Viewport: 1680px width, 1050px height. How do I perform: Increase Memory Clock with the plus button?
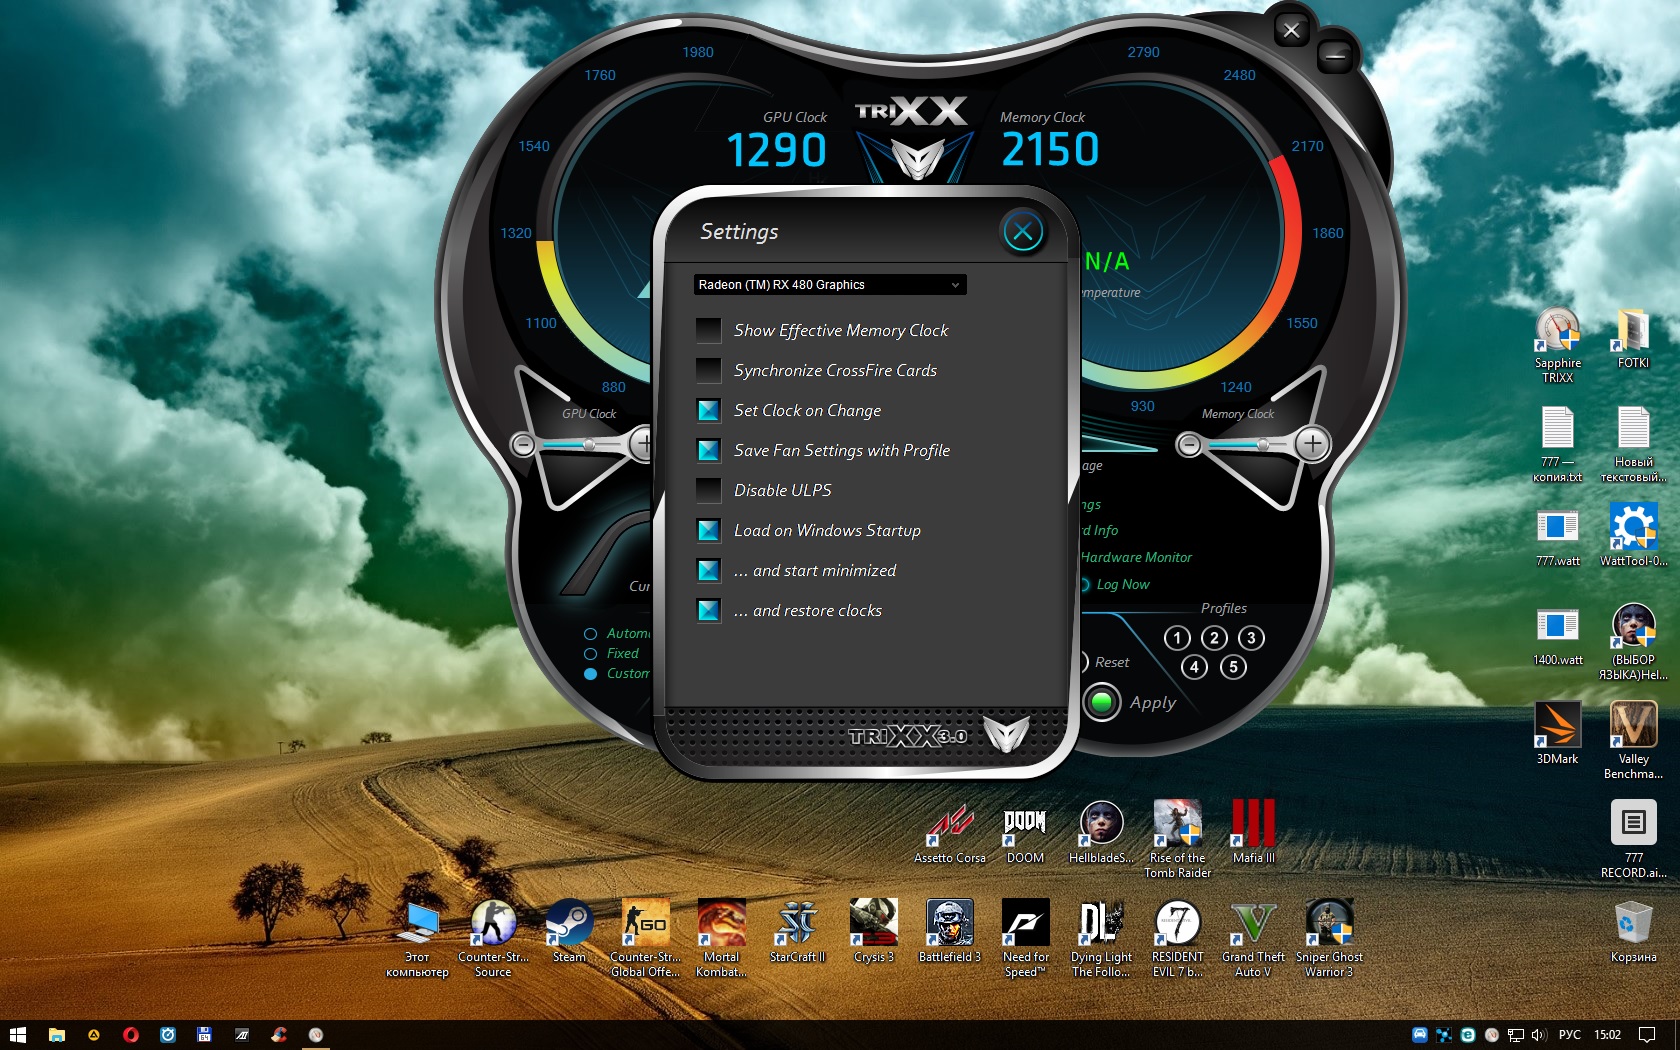coord(1312,443)
